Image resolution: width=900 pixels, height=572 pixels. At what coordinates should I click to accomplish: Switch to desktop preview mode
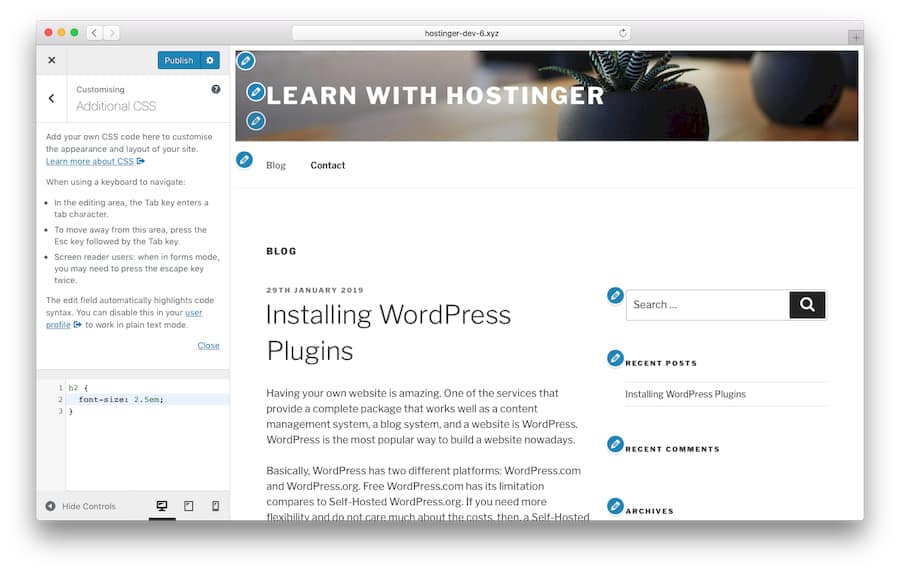coord(162,506)
